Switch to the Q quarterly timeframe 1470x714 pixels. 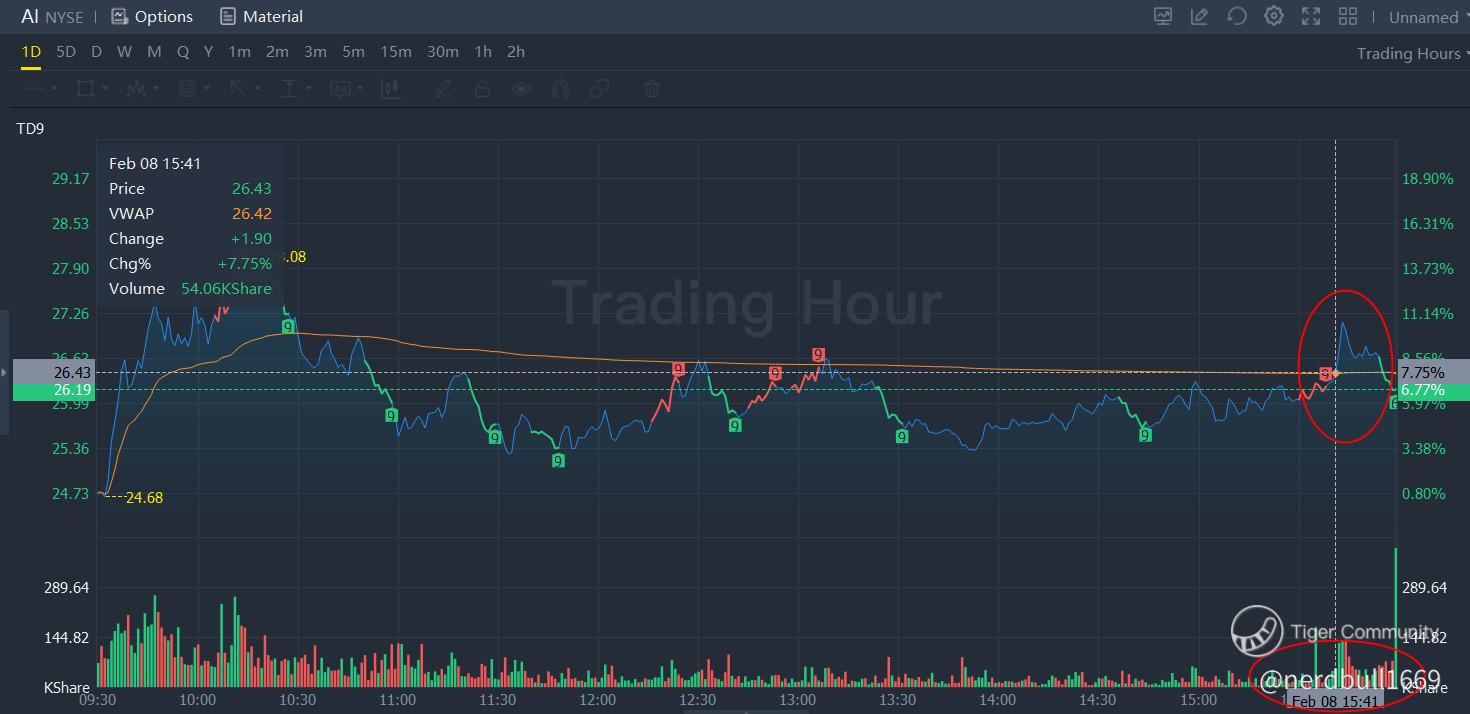coord(183,52)
